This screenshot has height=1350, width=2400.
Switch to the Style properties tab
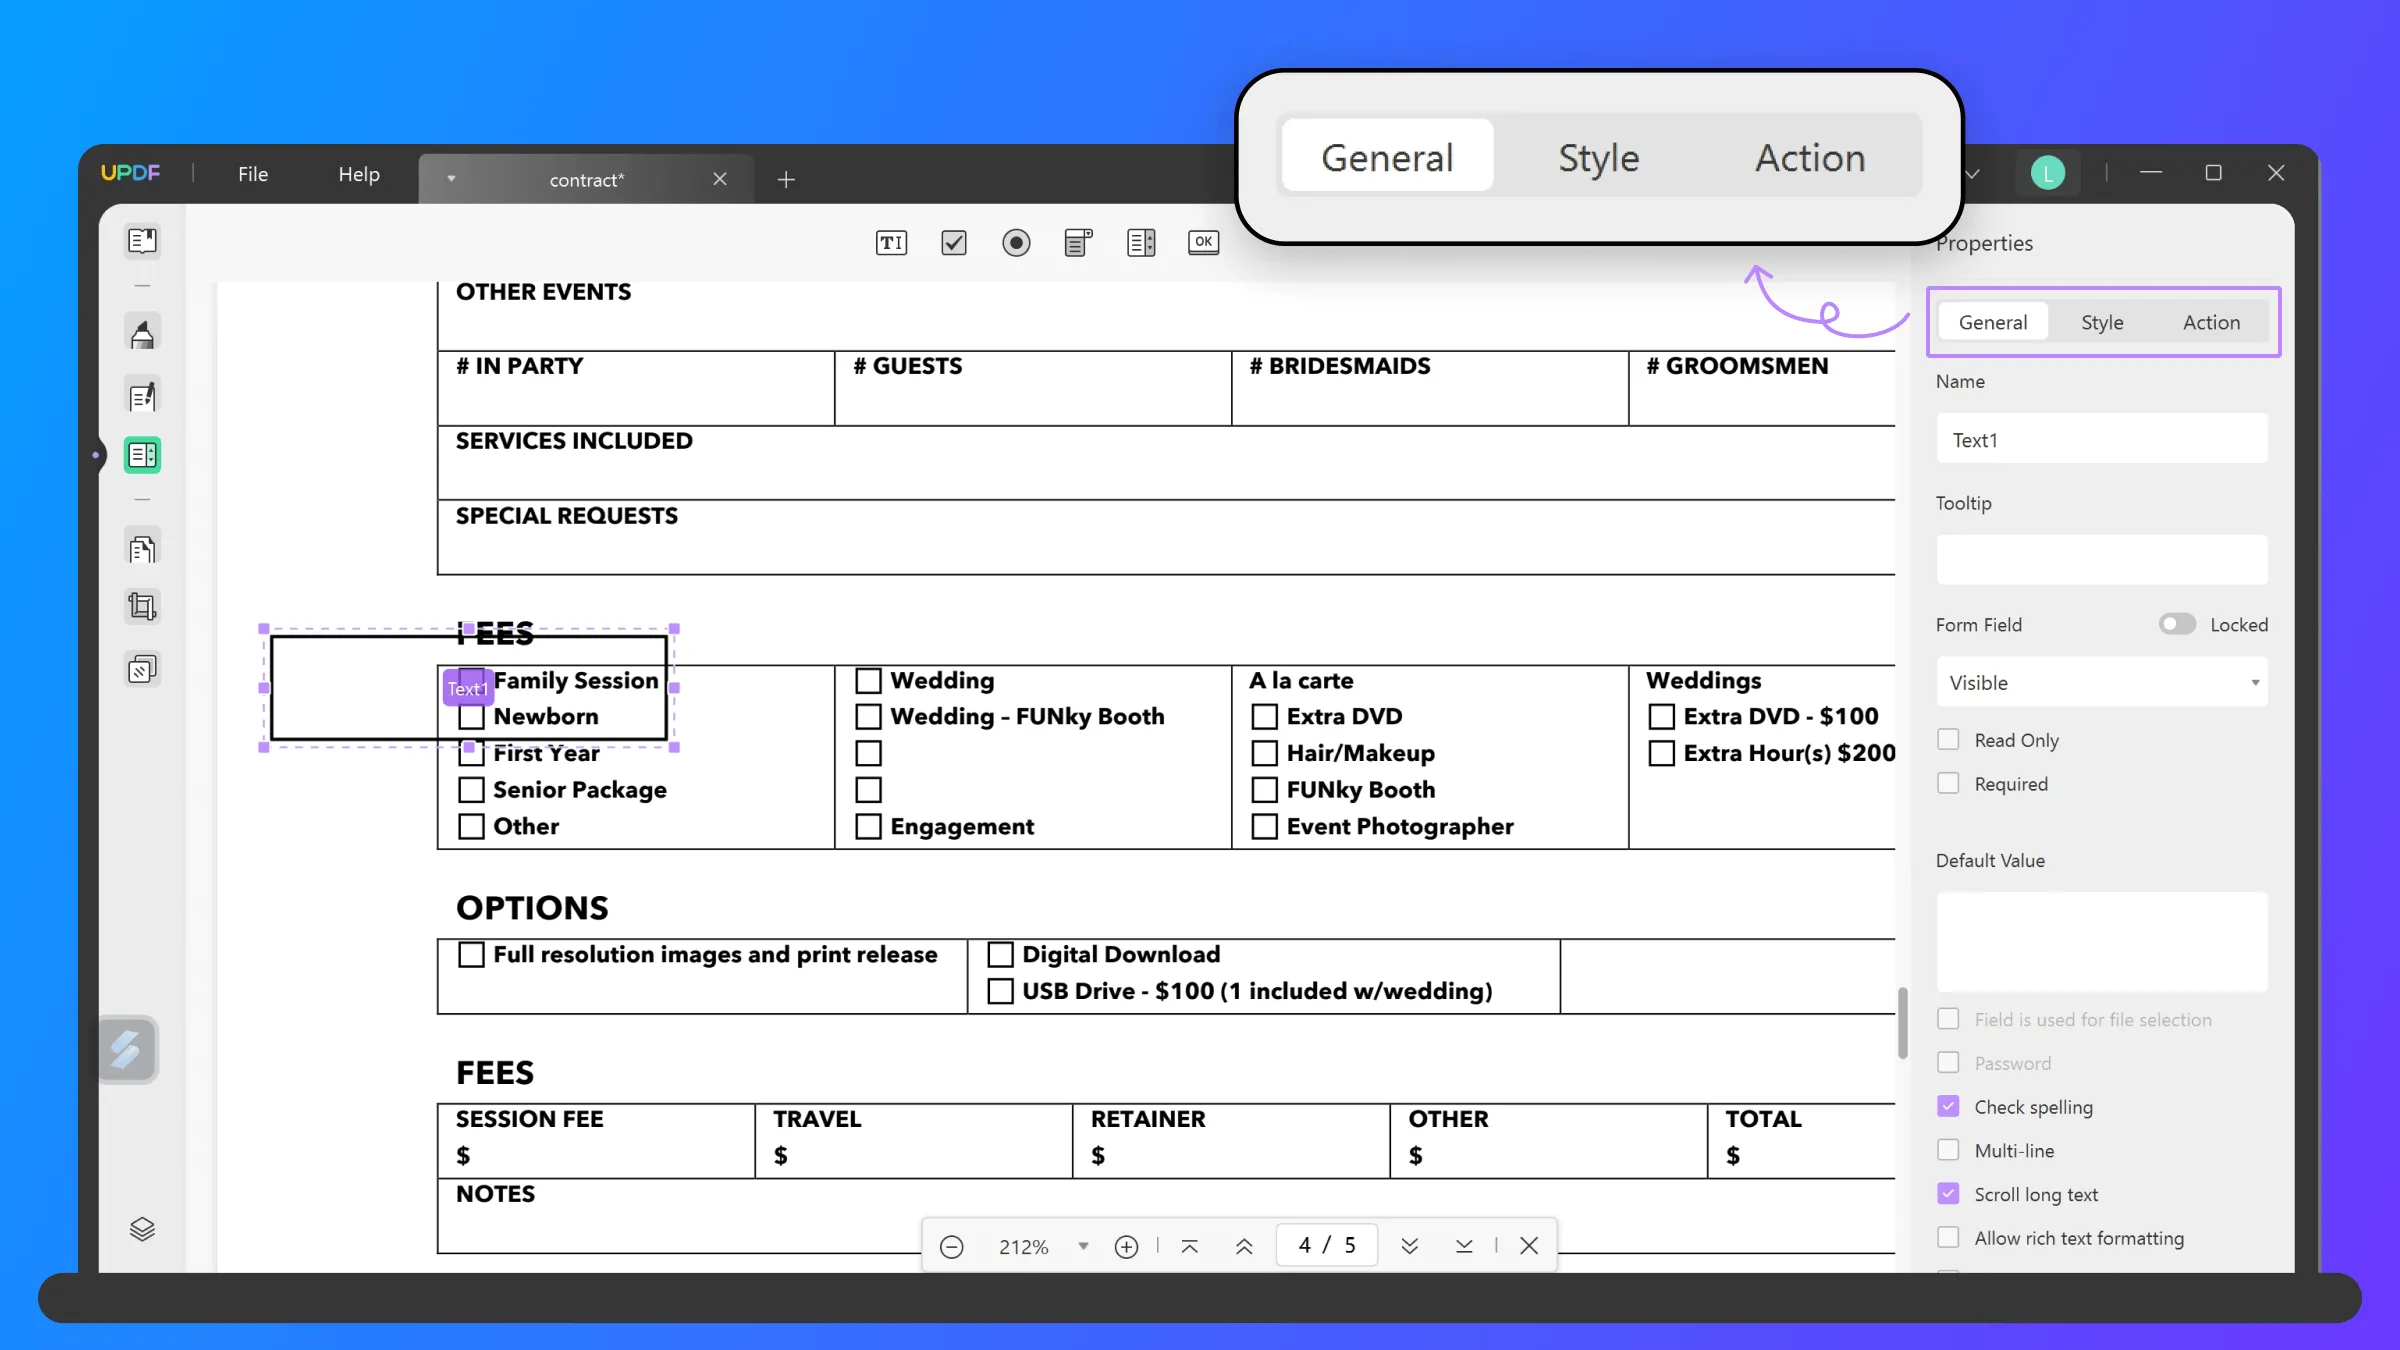click(2102, 321)
